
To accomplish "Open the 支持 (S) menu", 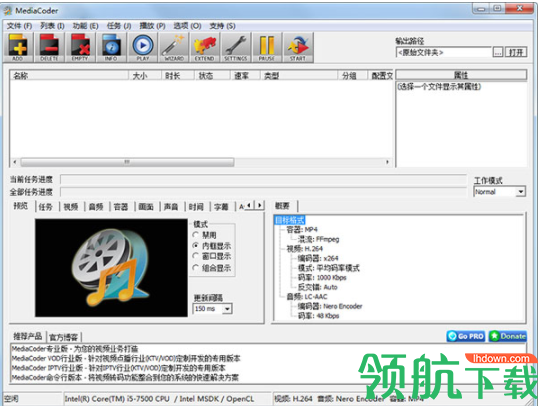I will [x=222, y=26].
